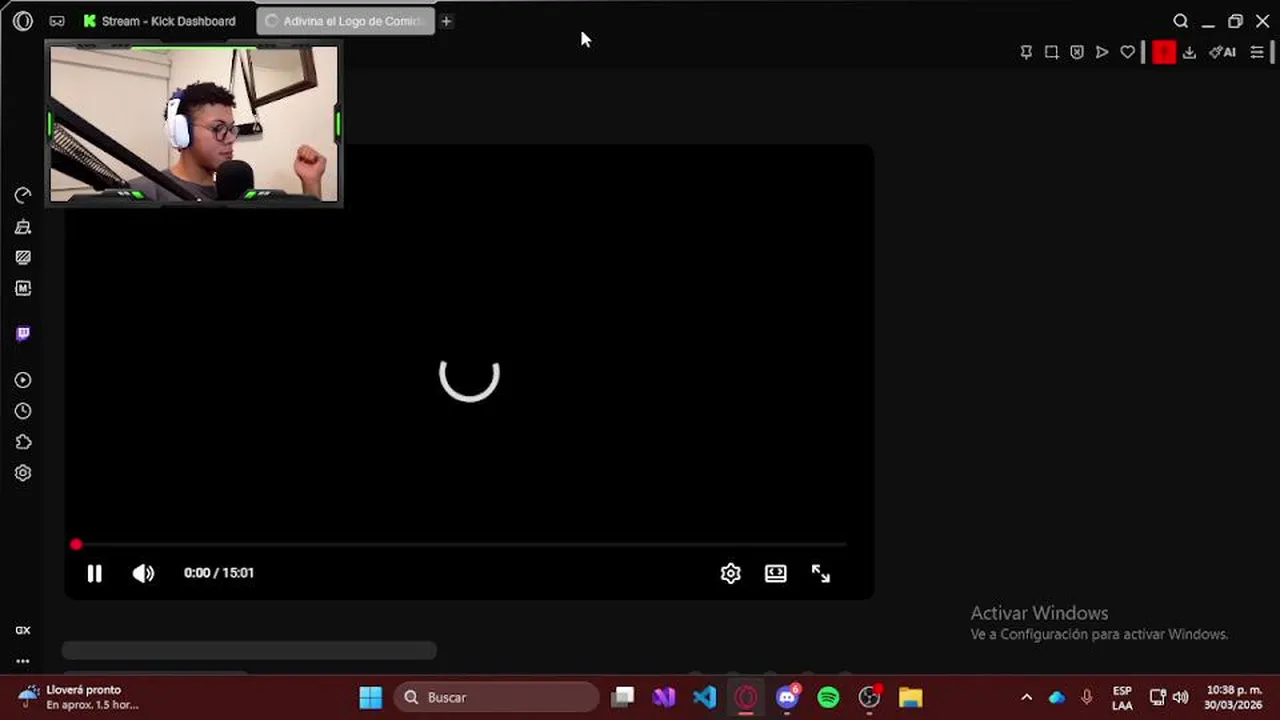The width and height of the screenshot is (1280, 720).
Task: Open the Opera GX main menu logo
Action: 23,21
